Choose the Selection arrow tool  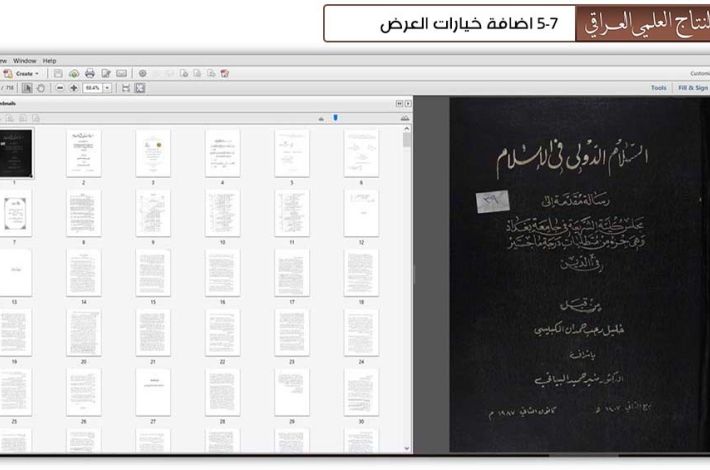click(27, 88)
